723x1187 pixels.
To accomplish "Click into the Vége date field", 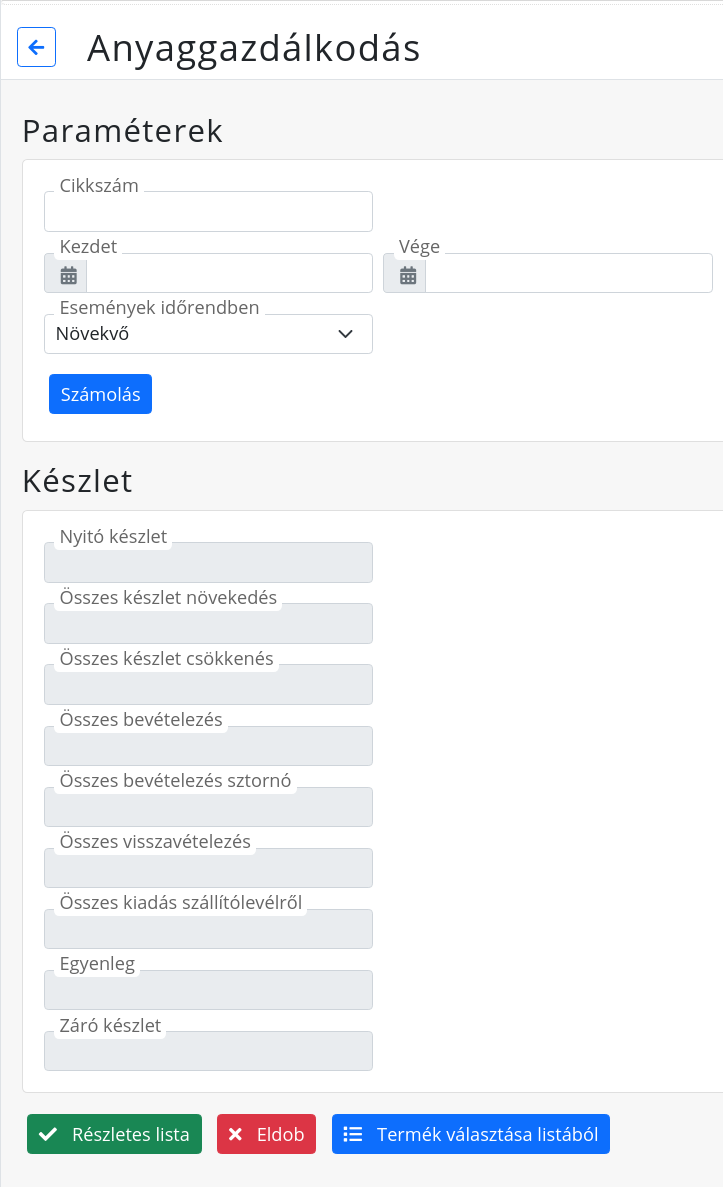I will [569, 273].
